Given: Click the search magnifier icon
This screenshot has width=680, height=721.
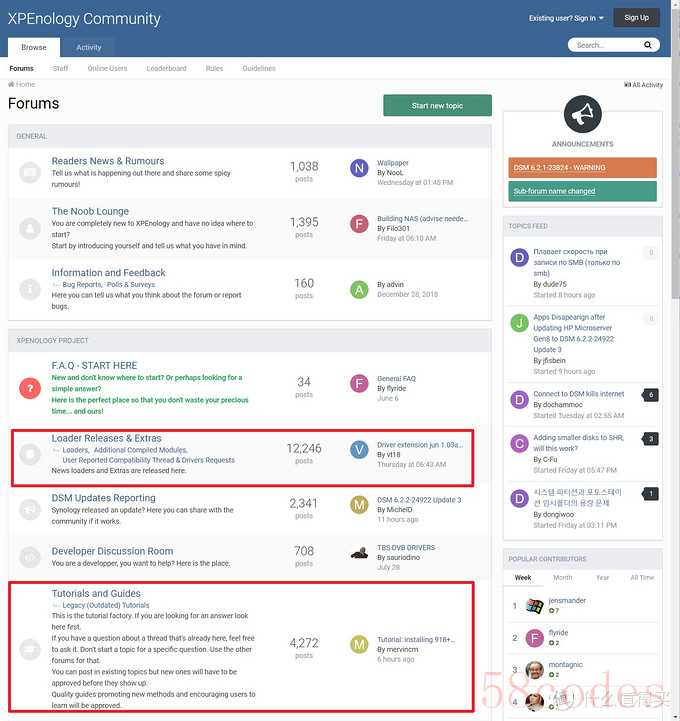Looking at the screenshot, I should 647,45.
